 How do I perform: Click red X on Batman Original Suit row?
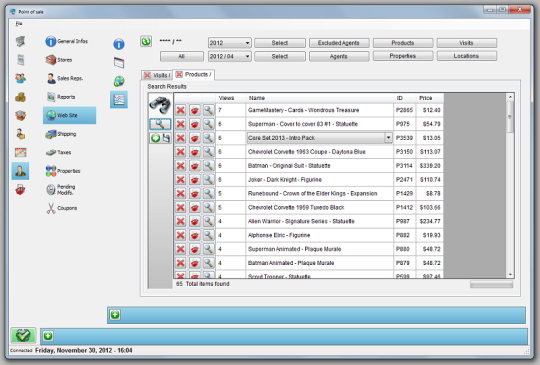(x=180, y=166)
